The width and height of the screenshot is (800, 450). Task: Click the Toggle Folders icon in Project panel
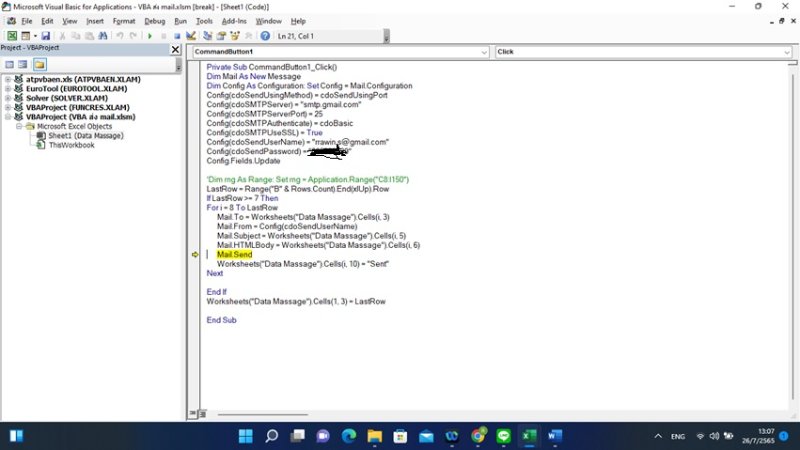click(x=39, y=64)
